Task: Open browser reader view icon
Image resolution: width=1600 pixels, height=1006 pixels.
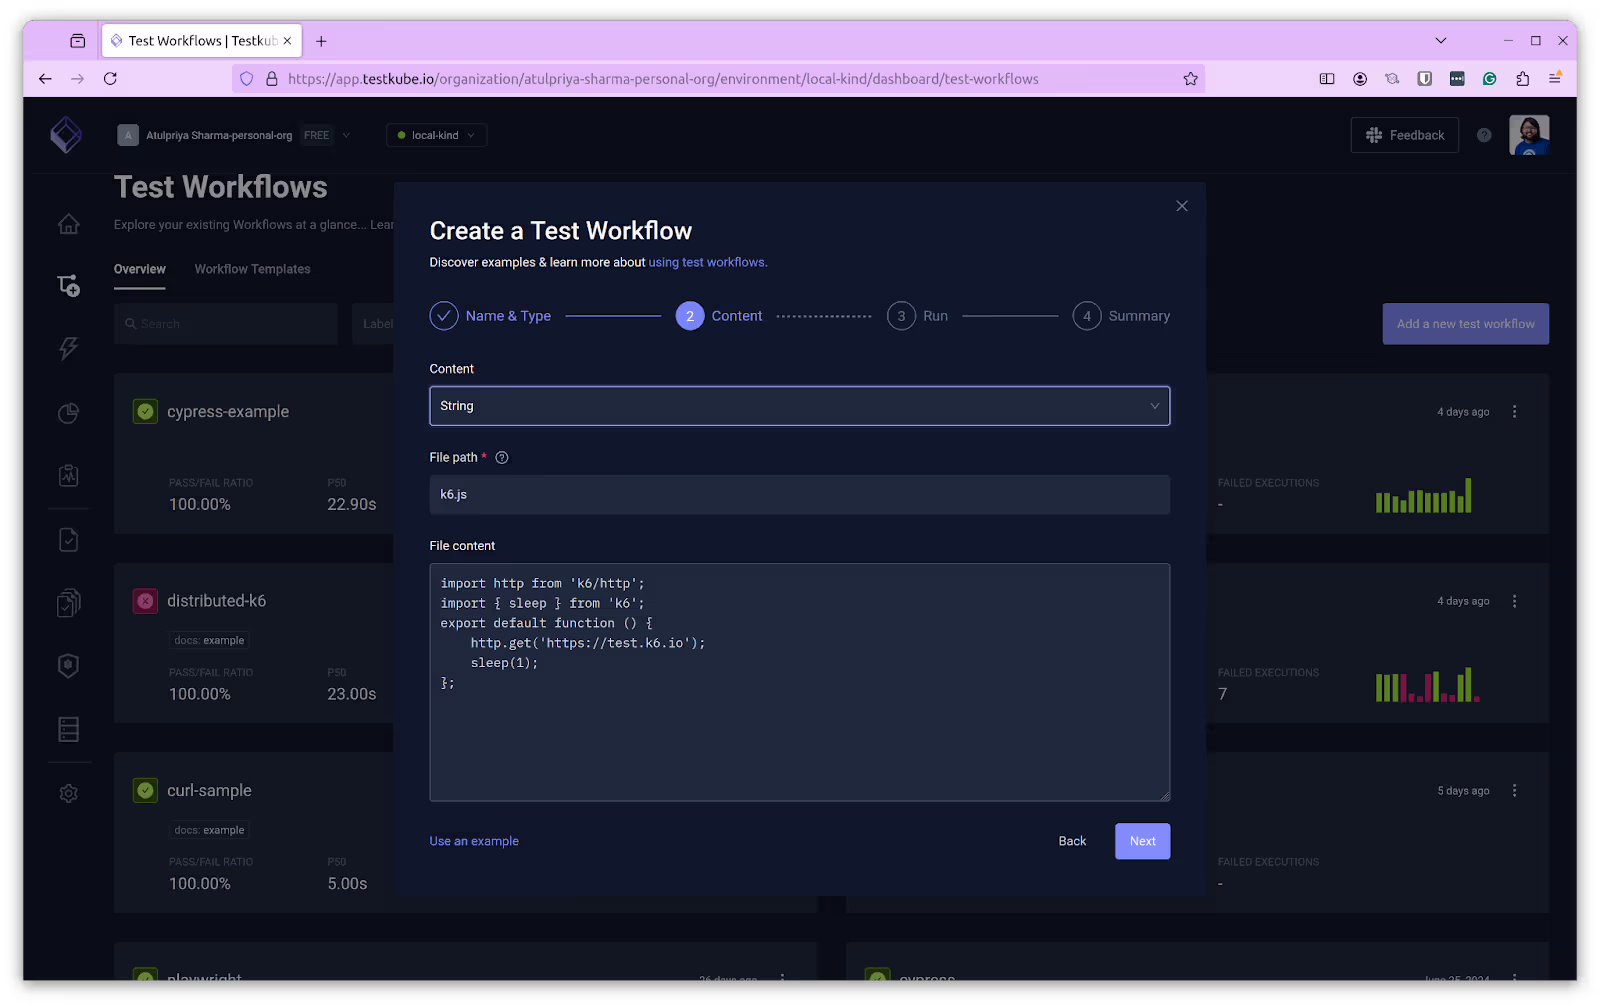Action: coord(1327,79)
